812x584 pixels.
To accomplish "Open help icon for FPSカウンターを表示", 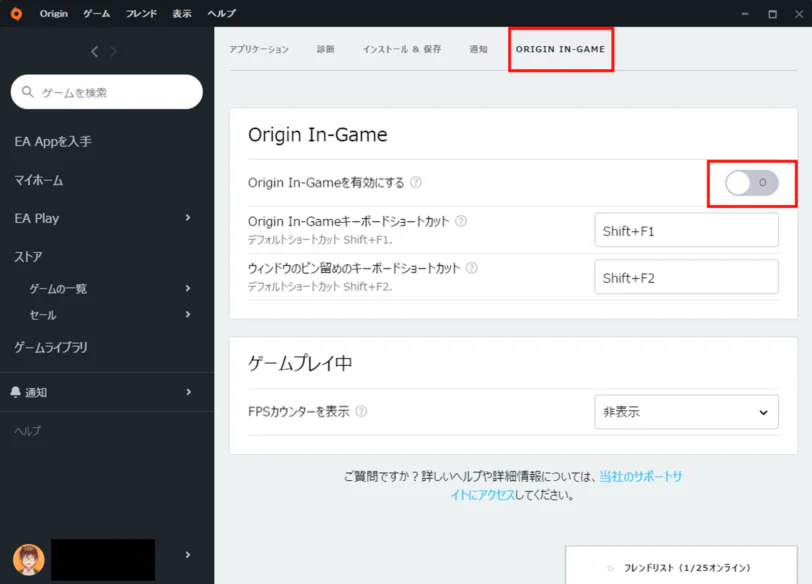I will 361,411.
